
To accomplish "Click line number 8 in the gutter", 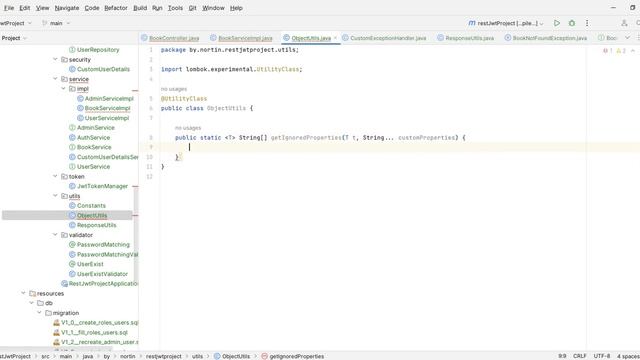I will (151, 138).
